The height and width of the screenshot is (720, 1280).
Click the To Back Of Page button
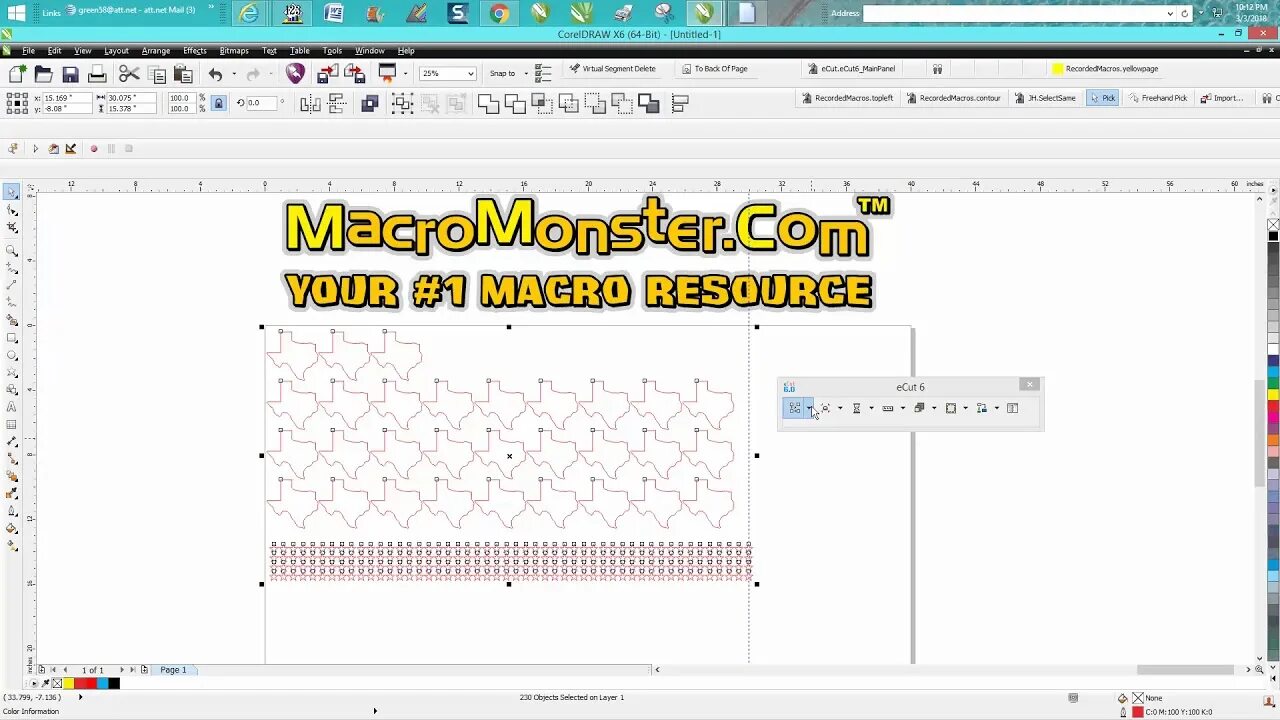click(715, 69)
